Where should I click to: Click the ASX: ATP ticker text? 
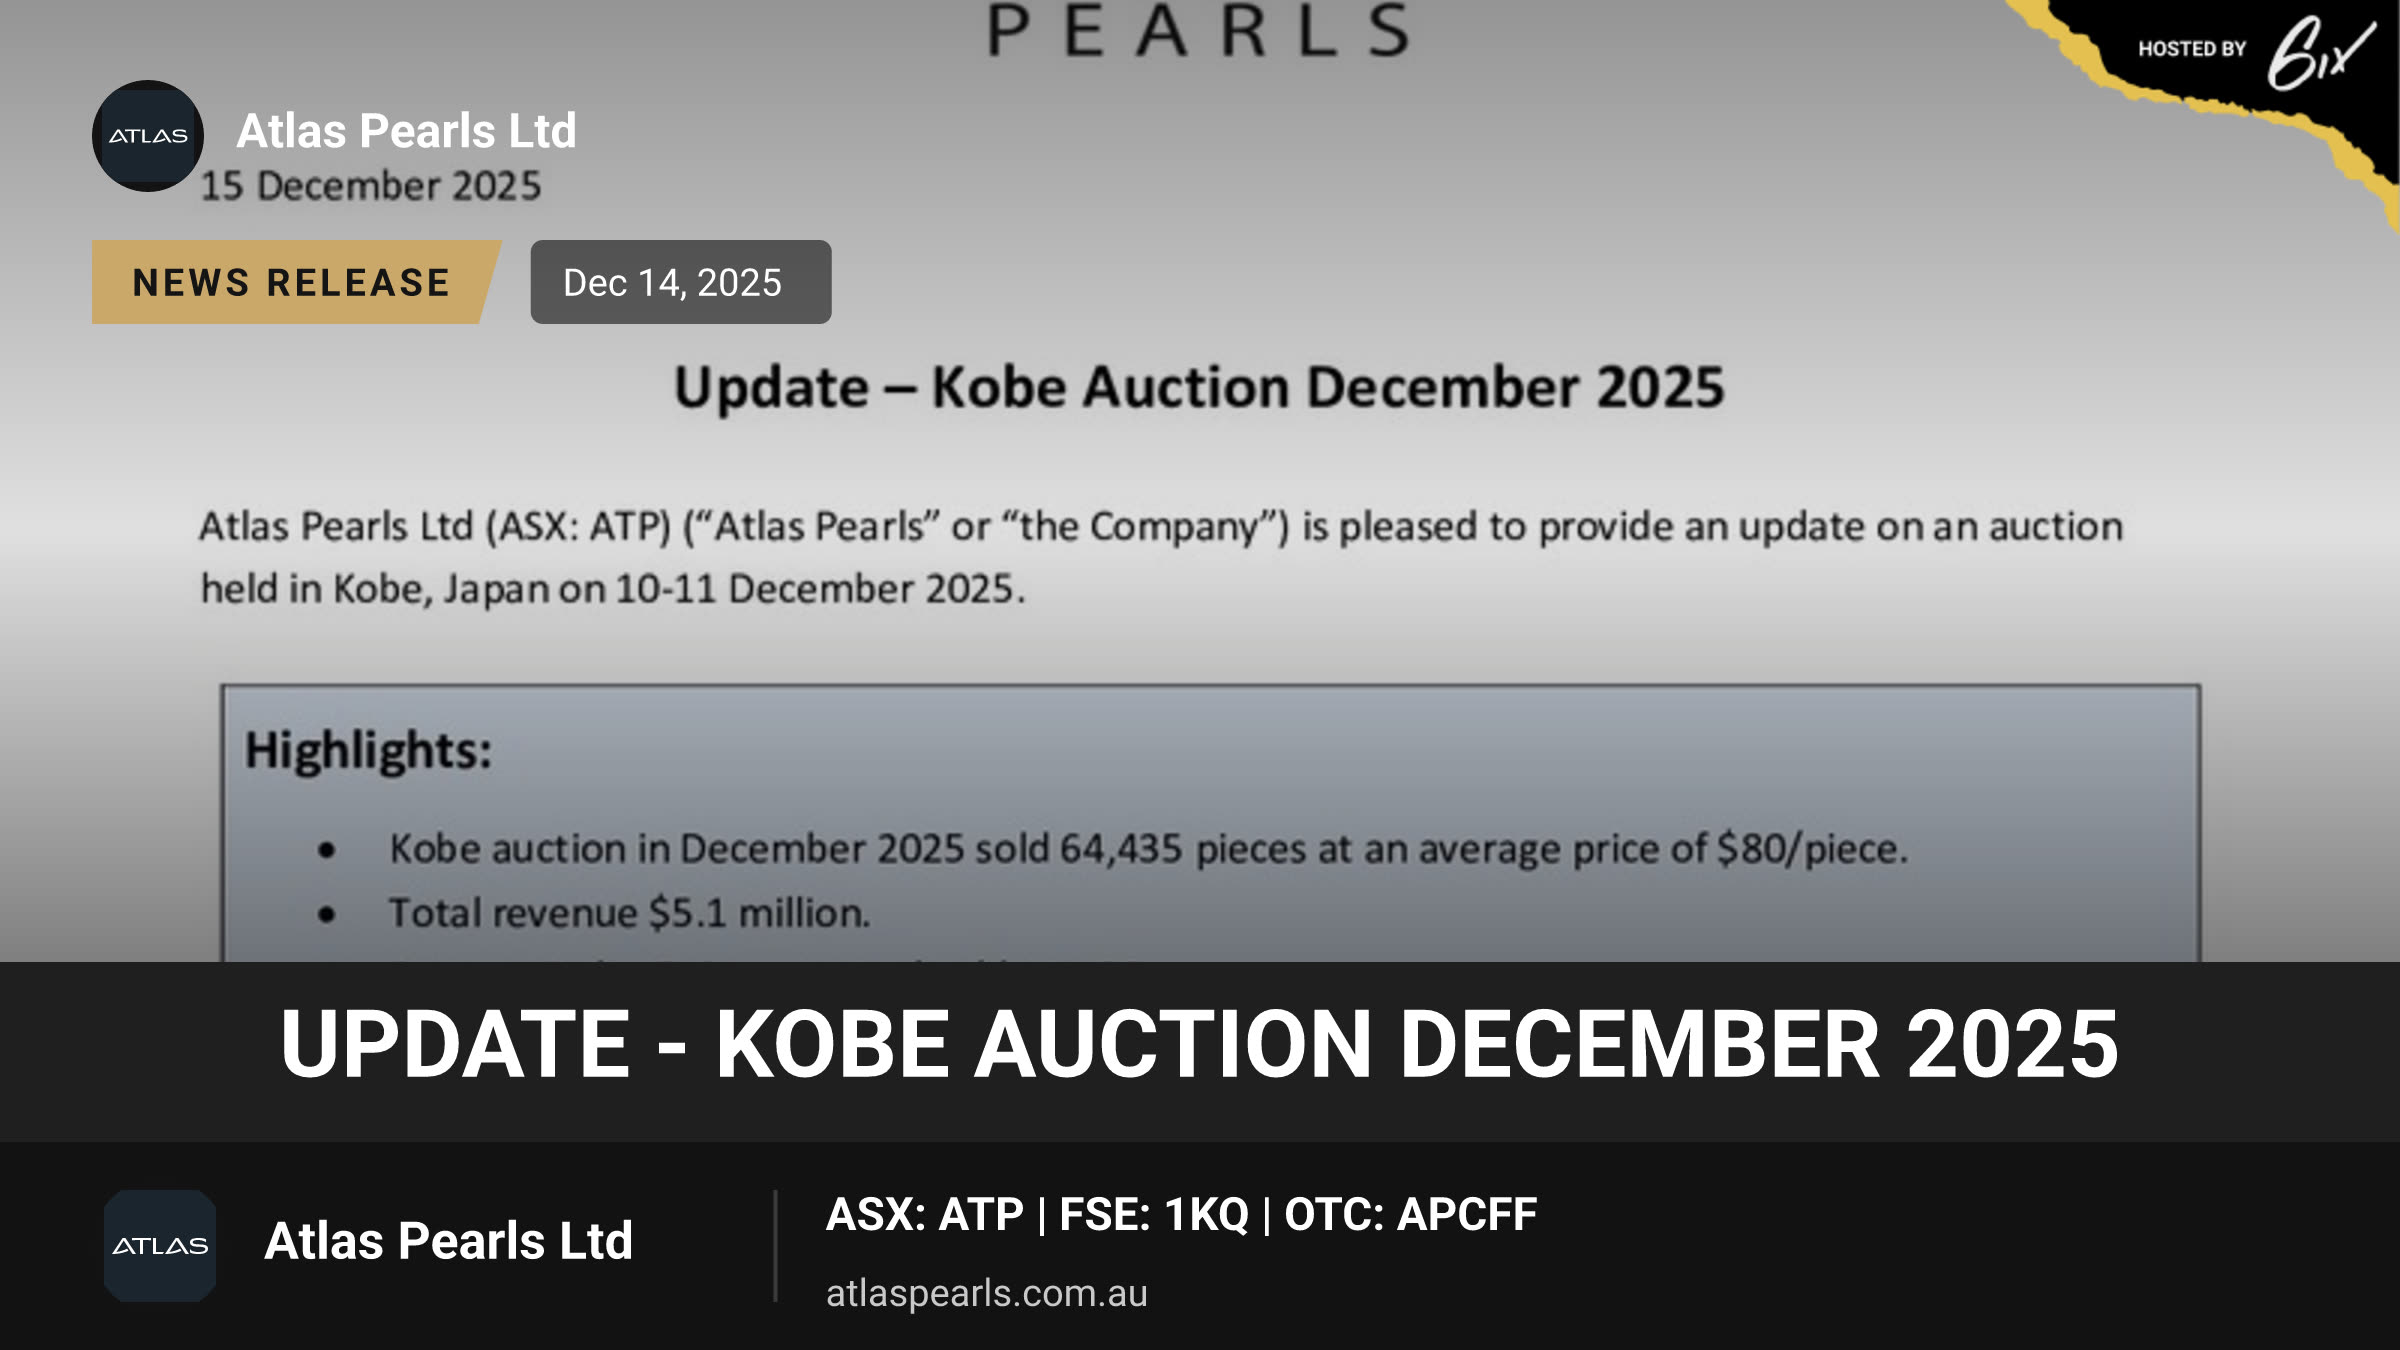[925, 1215]
